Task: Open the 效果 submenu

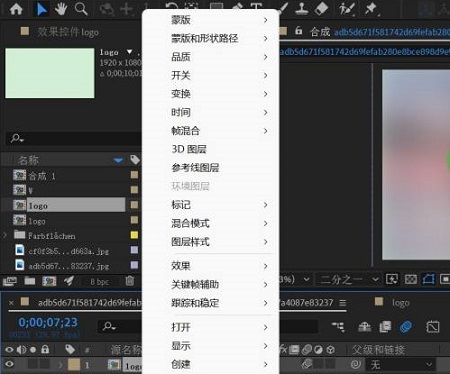Action: [211, 266]
